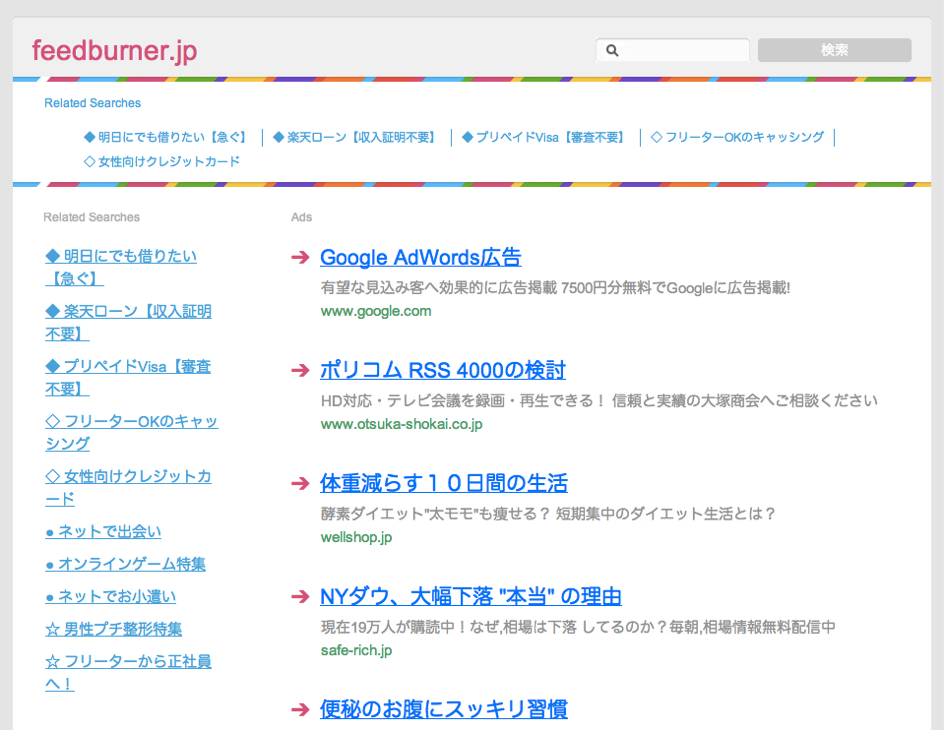This screenshot has height=730, width=944.
Task: Click the pink arrow beside ポリコム RSS 4000
Action: tap(300, 370)
